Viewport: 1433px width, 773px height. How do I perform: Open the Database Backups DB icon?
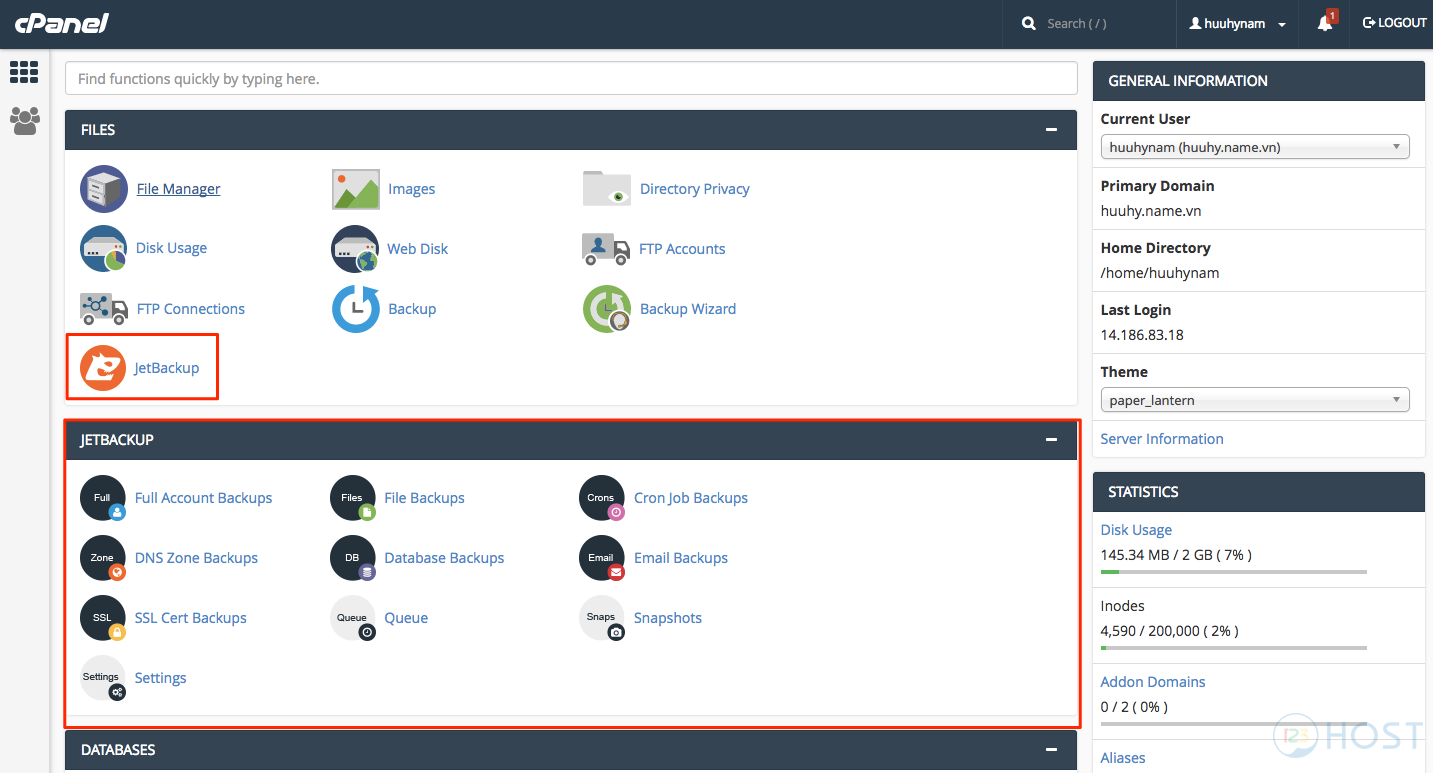(353, 558)
